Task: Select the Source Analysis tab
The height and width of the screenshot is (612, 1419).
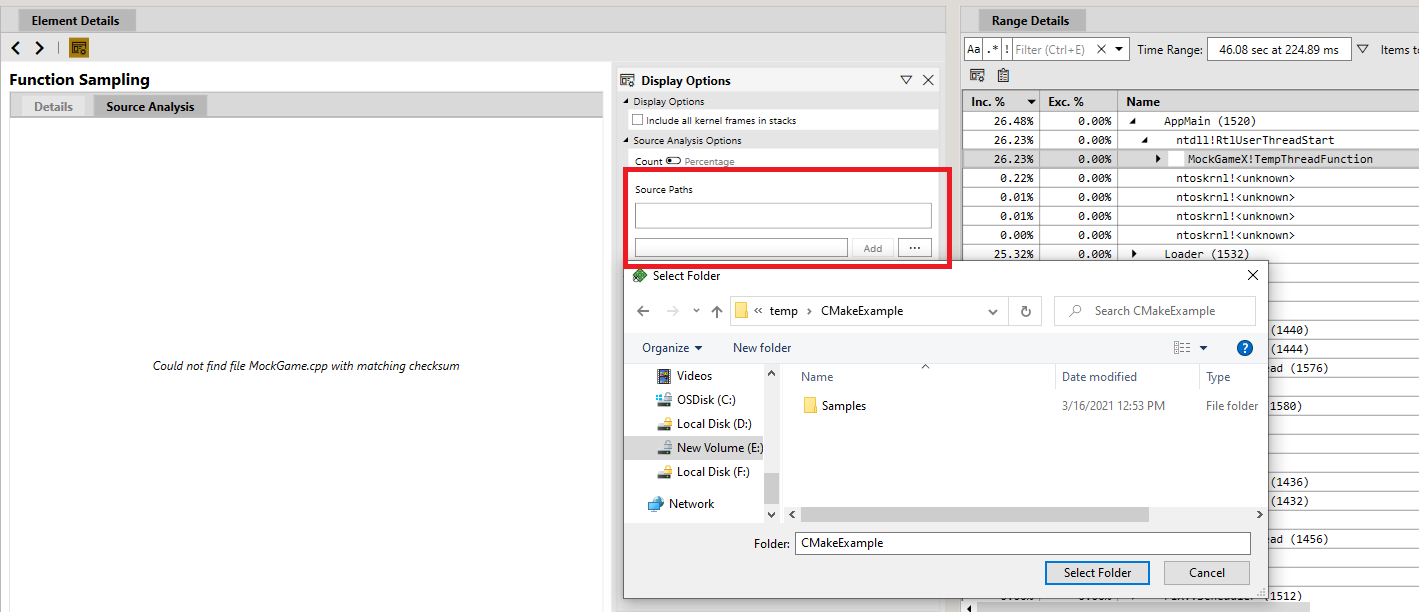Action: pos(150,106)
